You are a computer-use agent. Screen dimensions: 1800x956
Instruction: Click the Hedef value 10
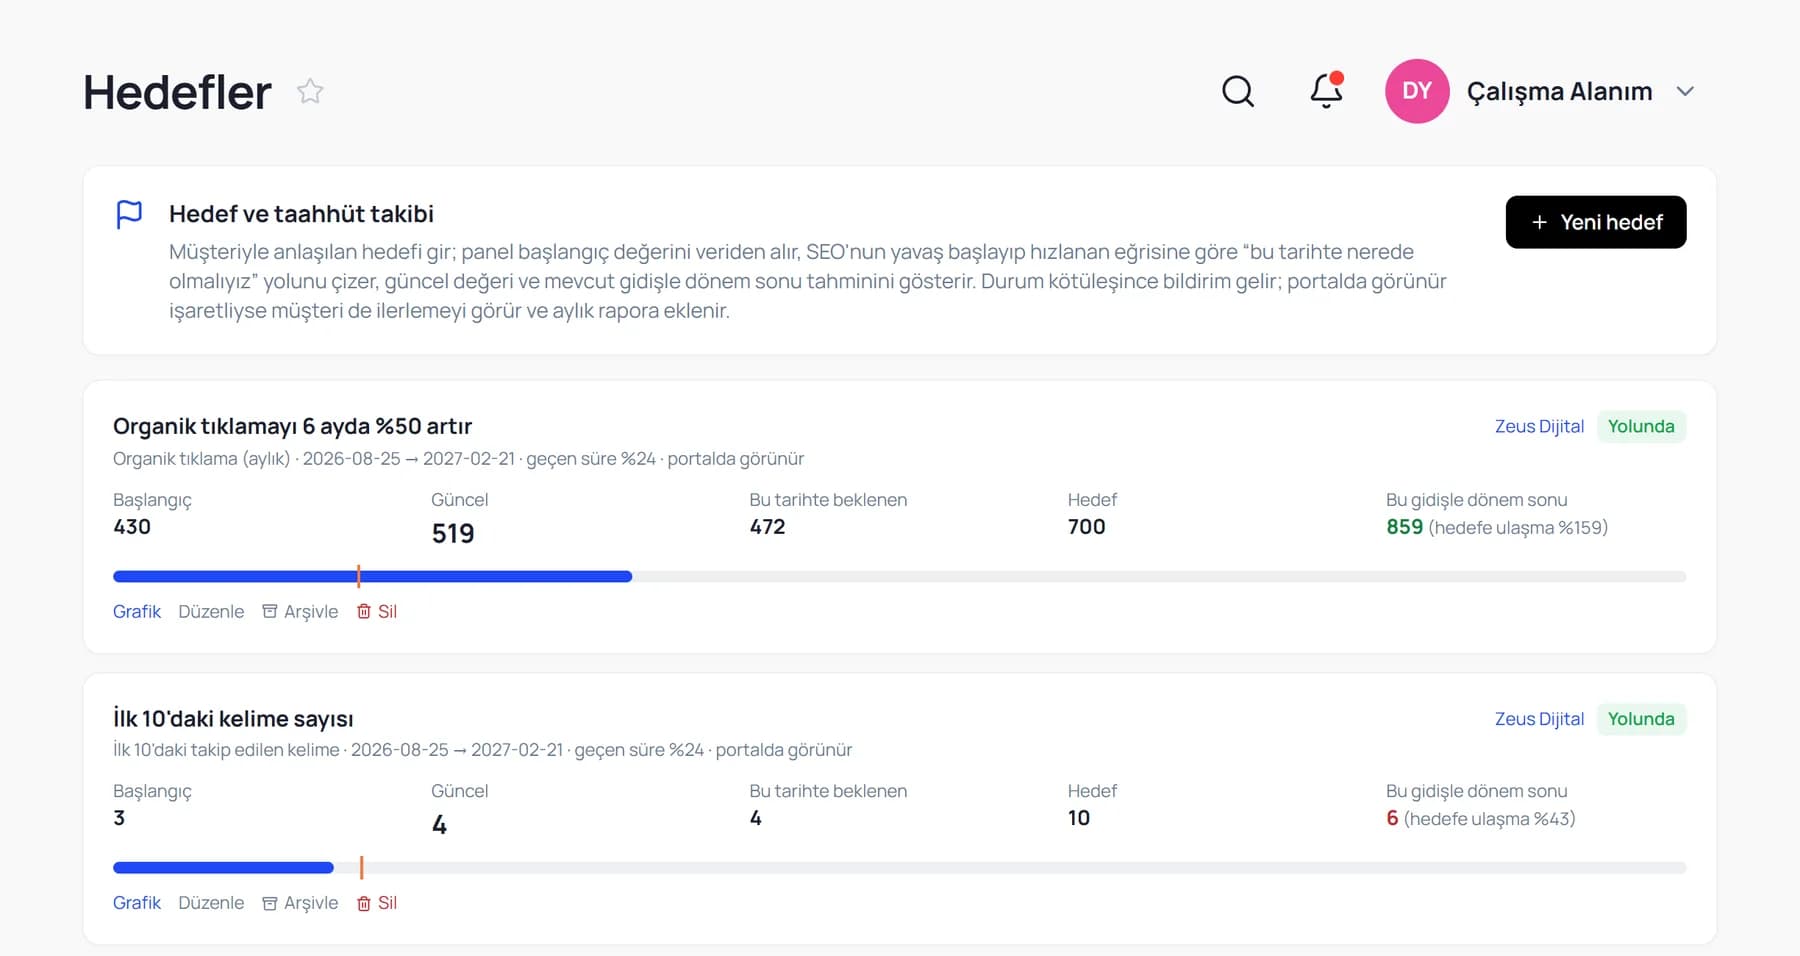[1079, 818]
